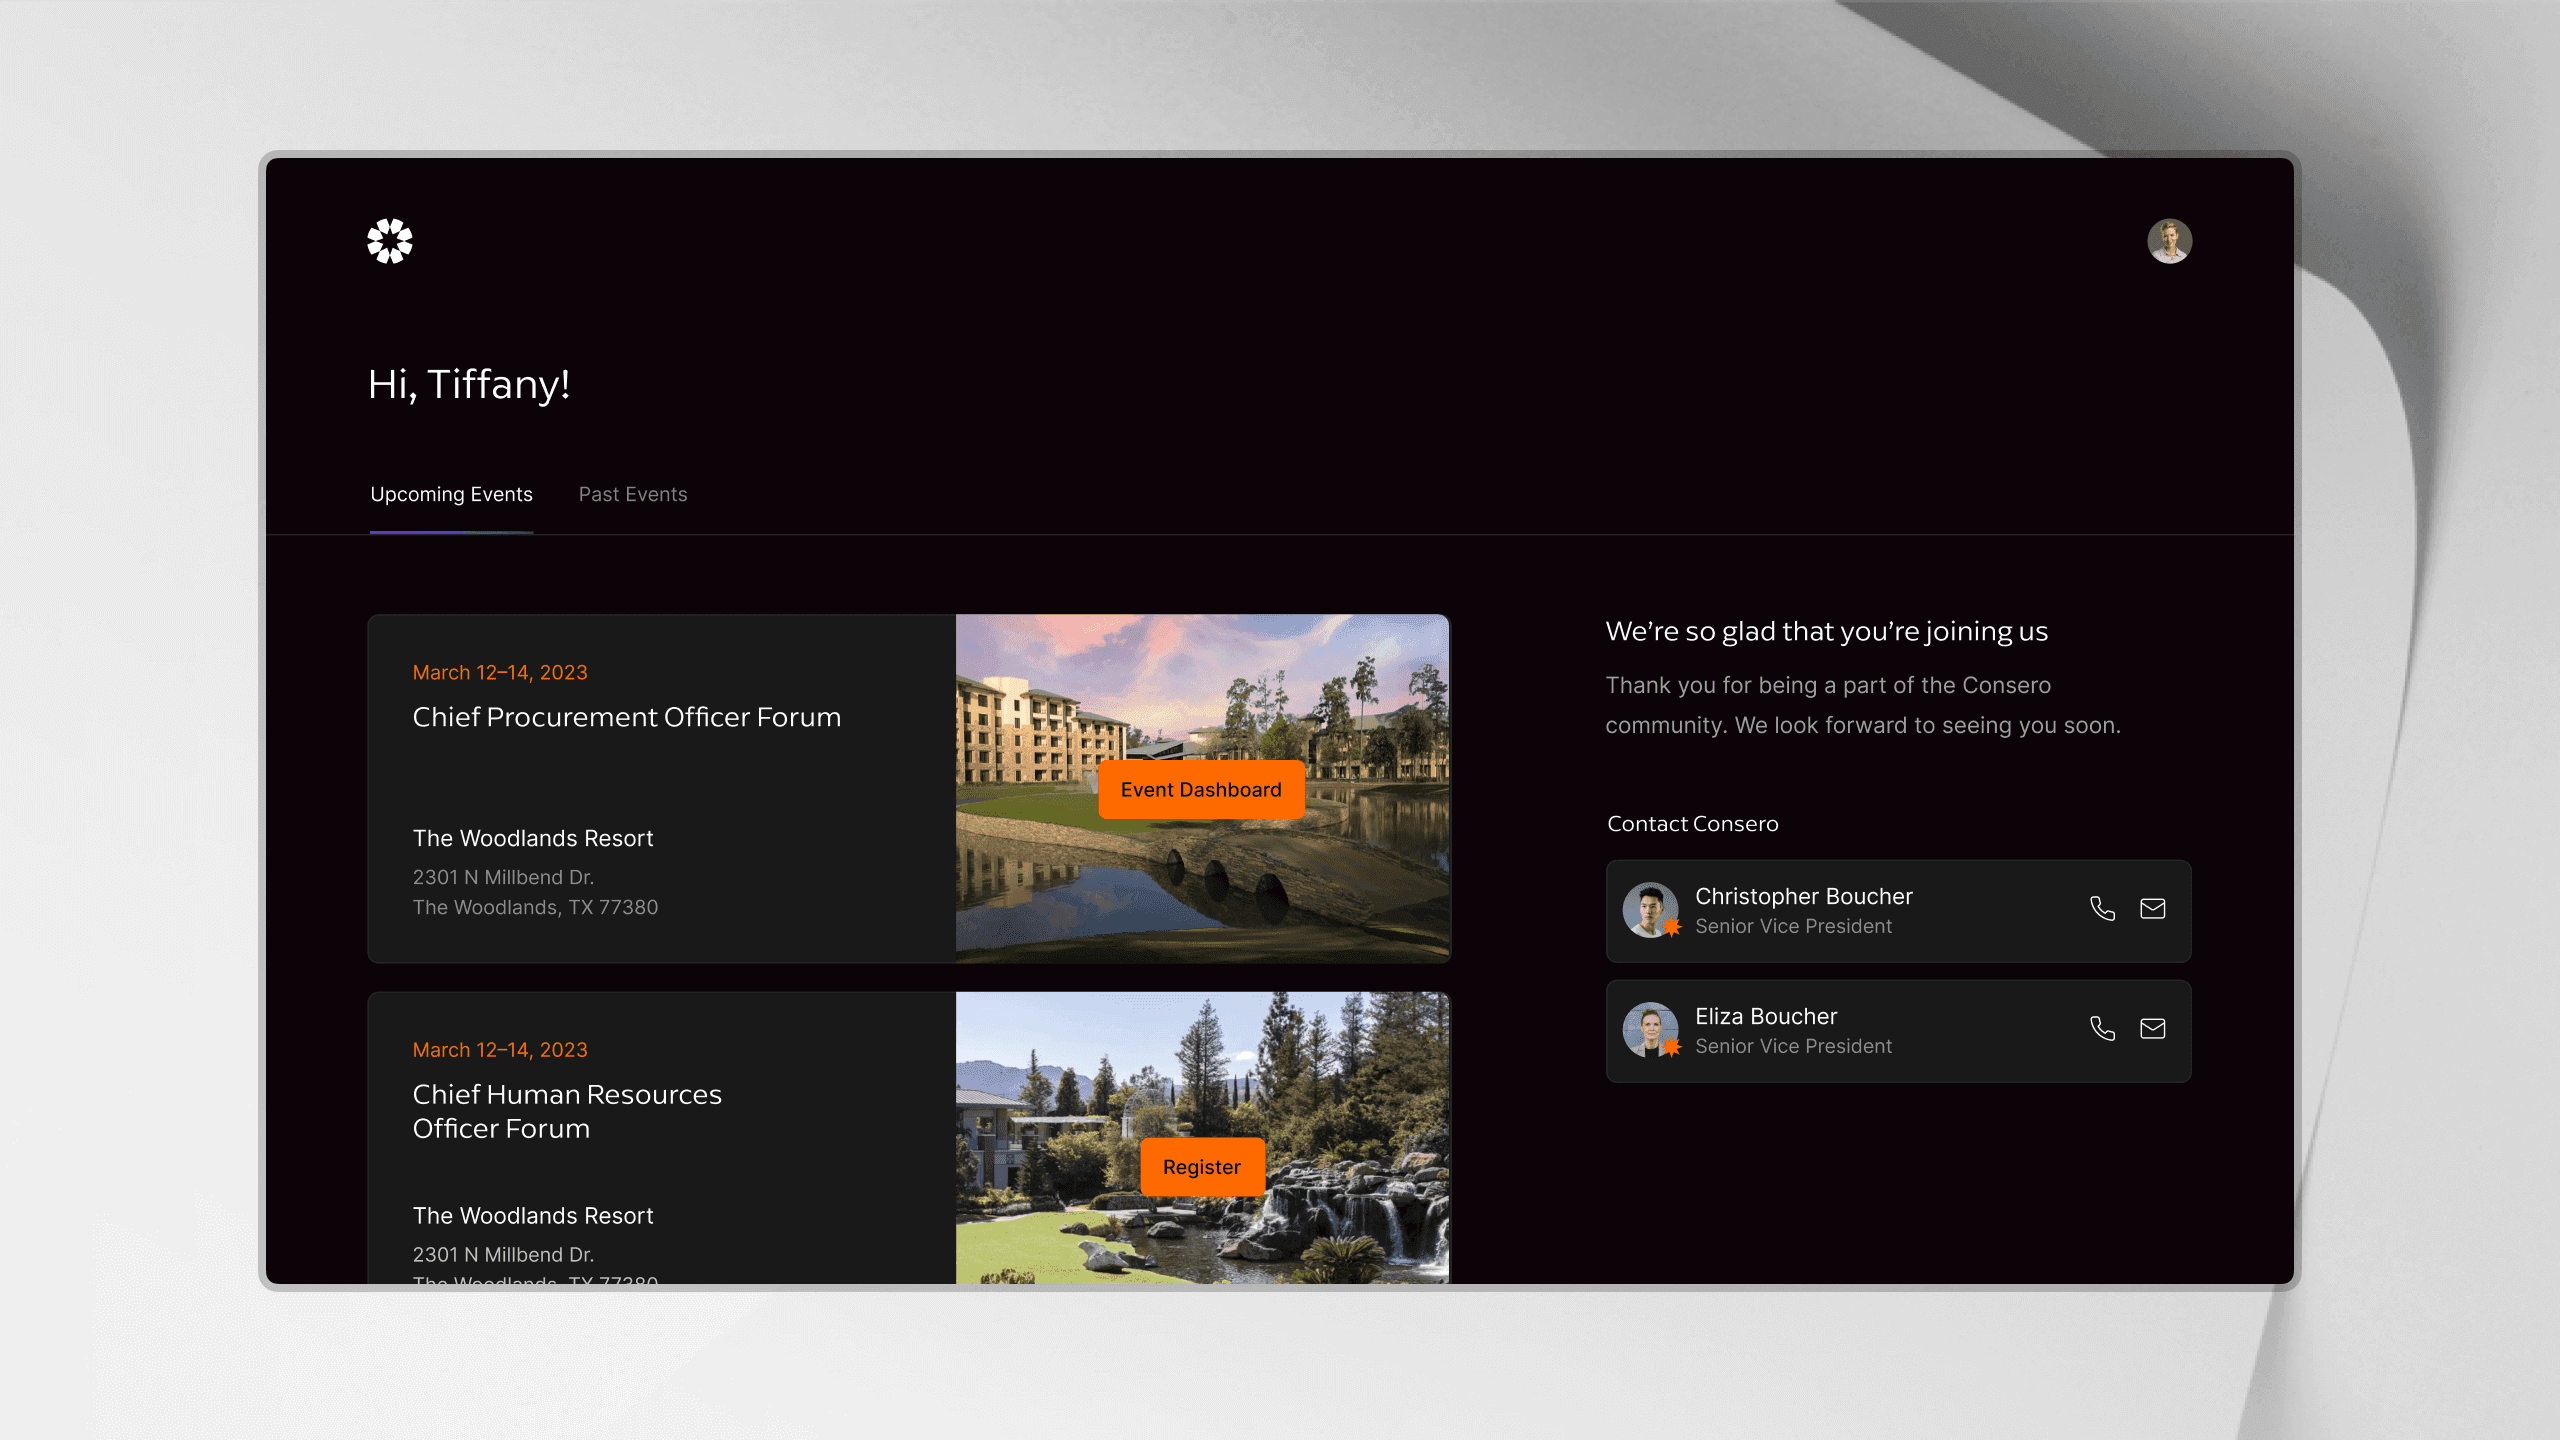
Task: Call Eliza Boucher via phone icon
Action: point(2102,1028)
